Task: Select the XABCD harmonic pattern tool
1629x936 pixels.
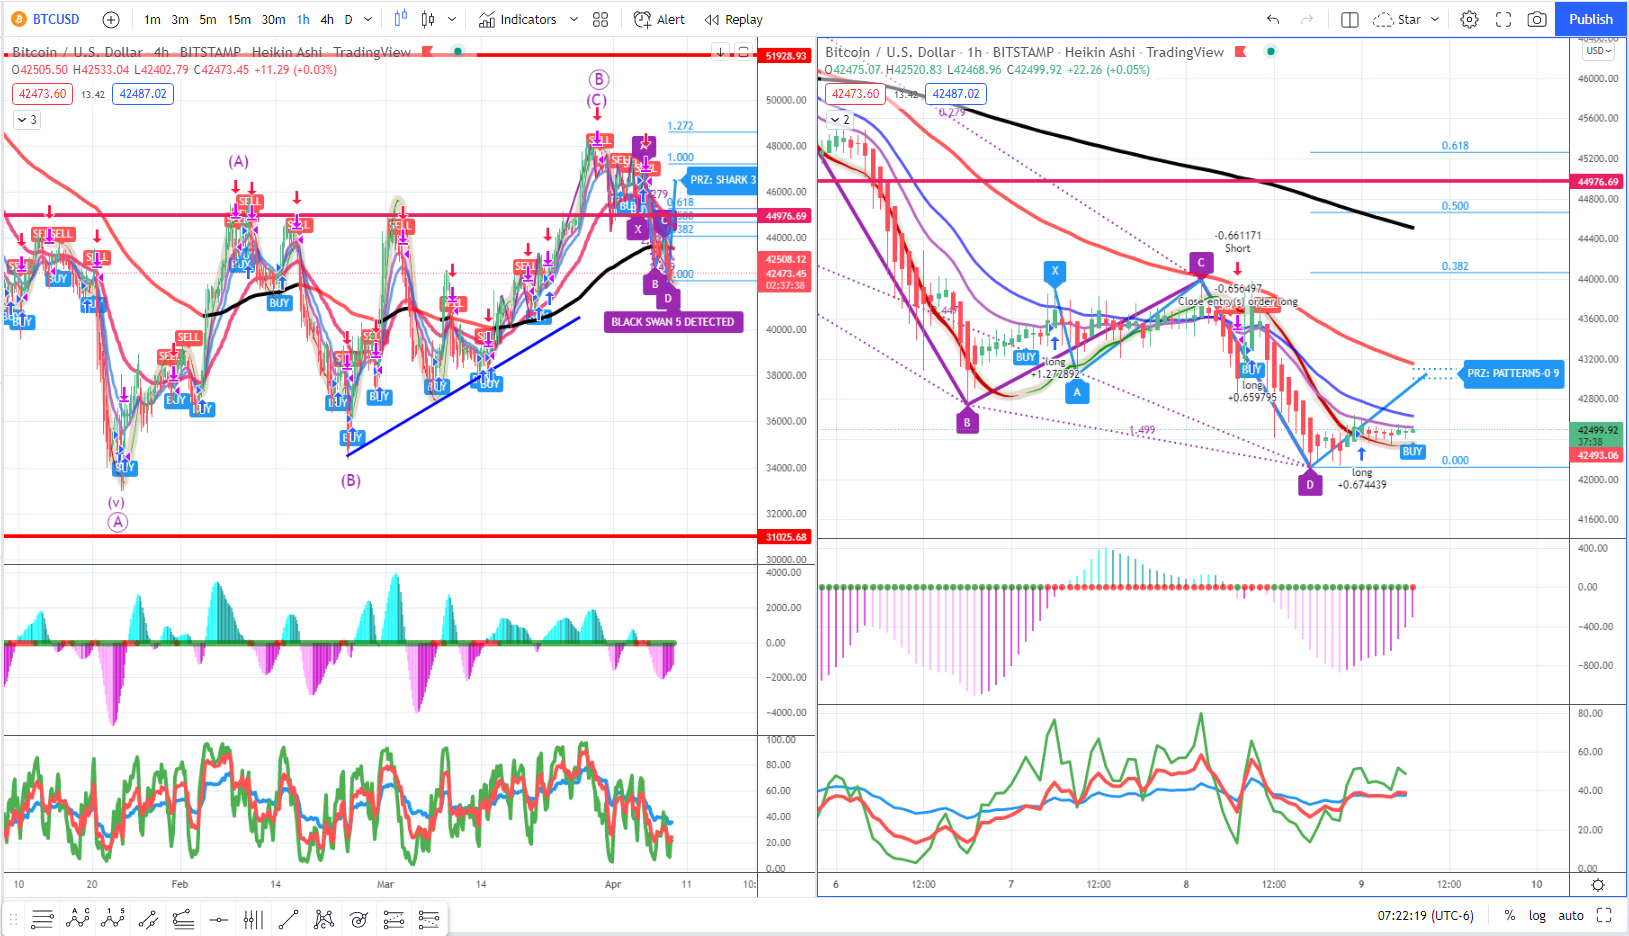Action: point(323,919)
